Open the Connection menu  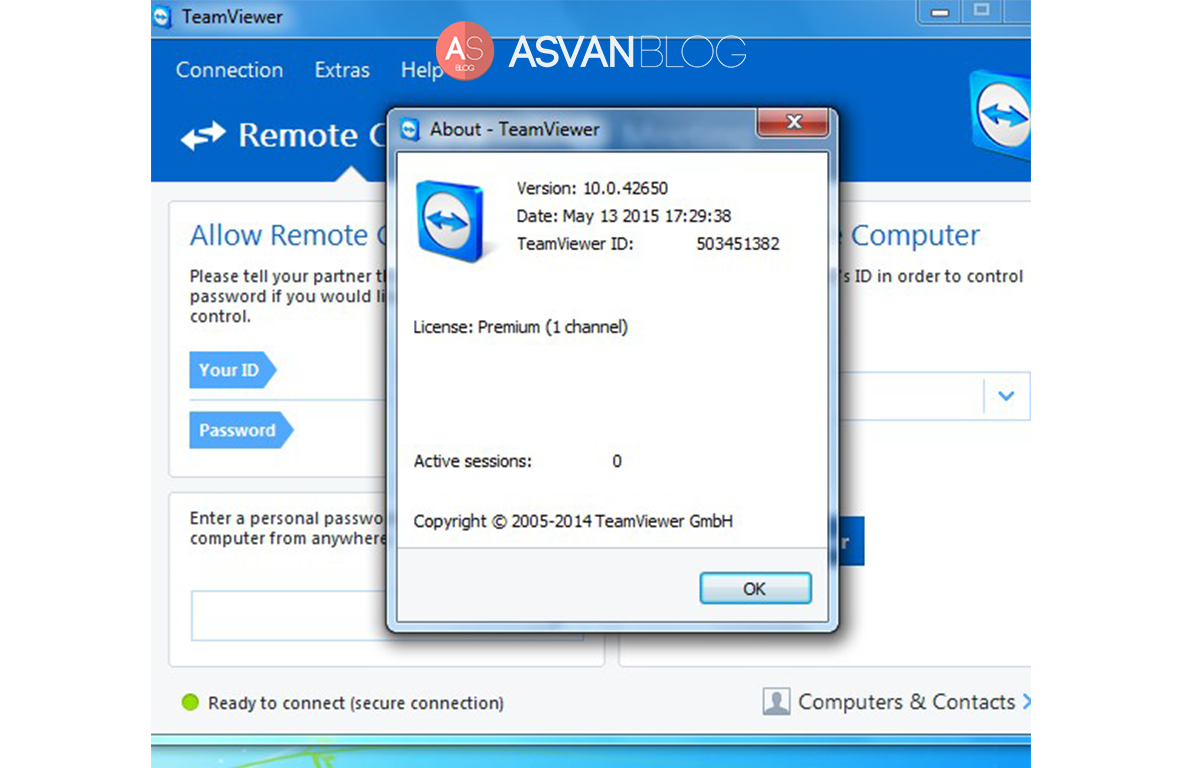pos(229,70)
